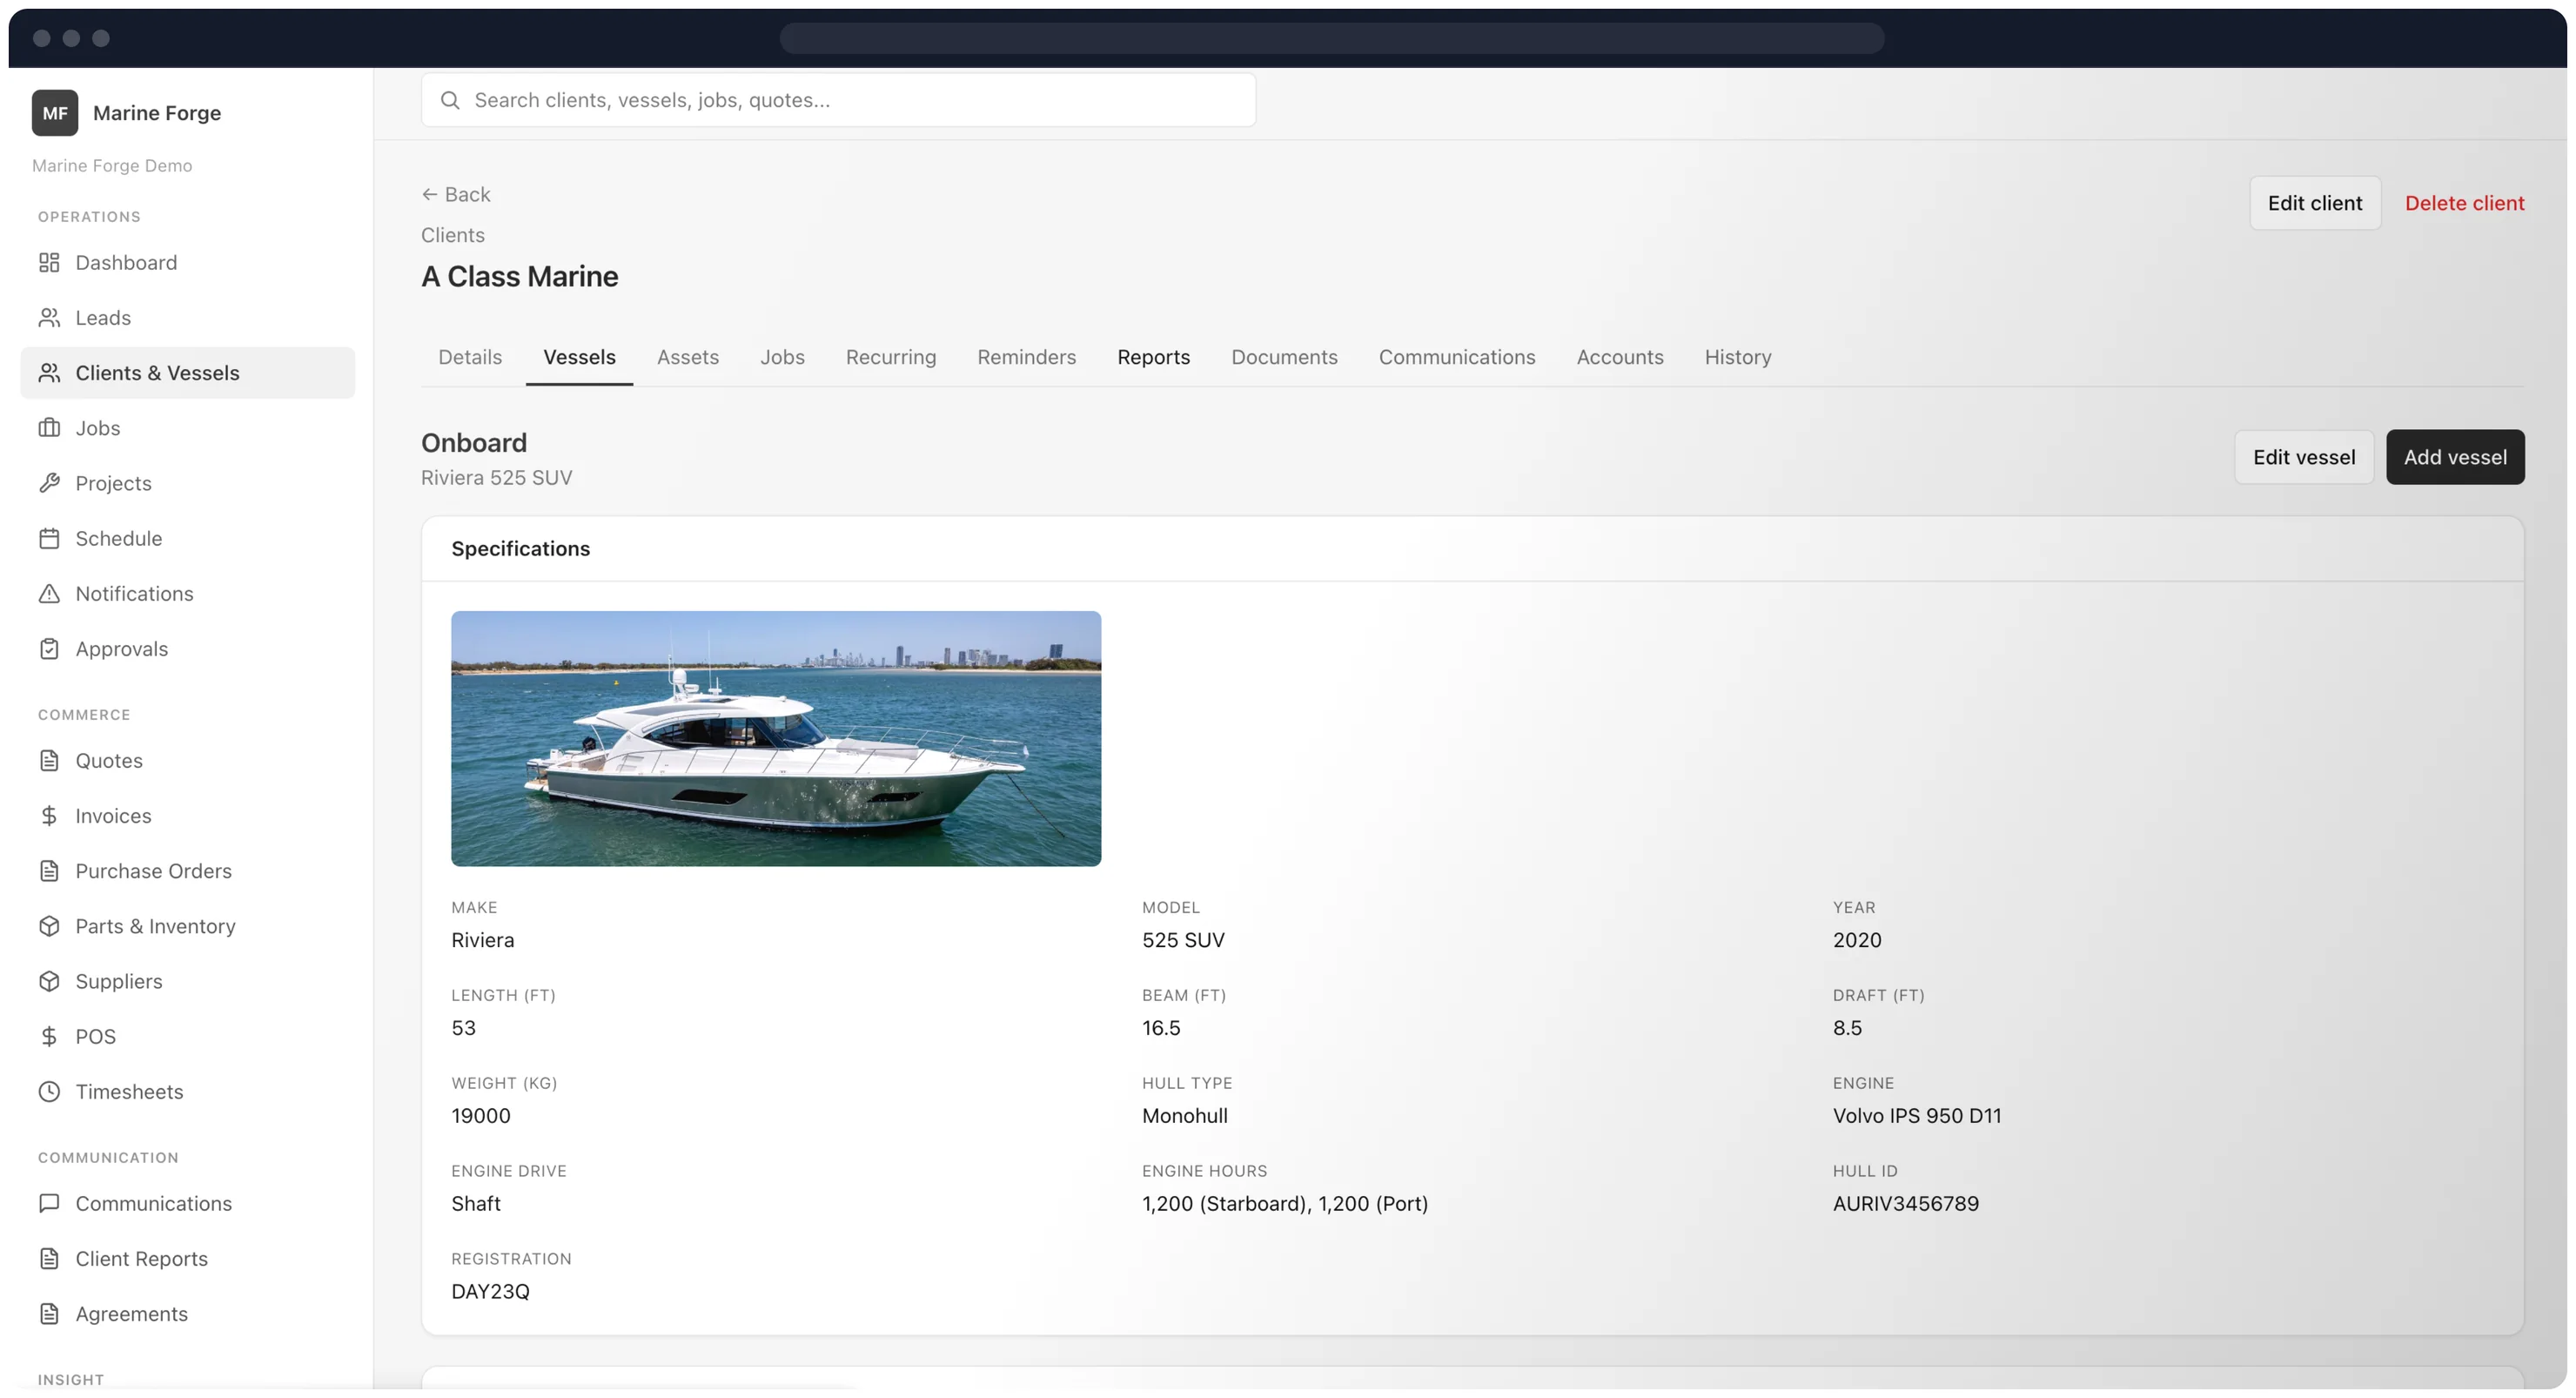Open Leads in the sidebar

[x=188, y=317]
